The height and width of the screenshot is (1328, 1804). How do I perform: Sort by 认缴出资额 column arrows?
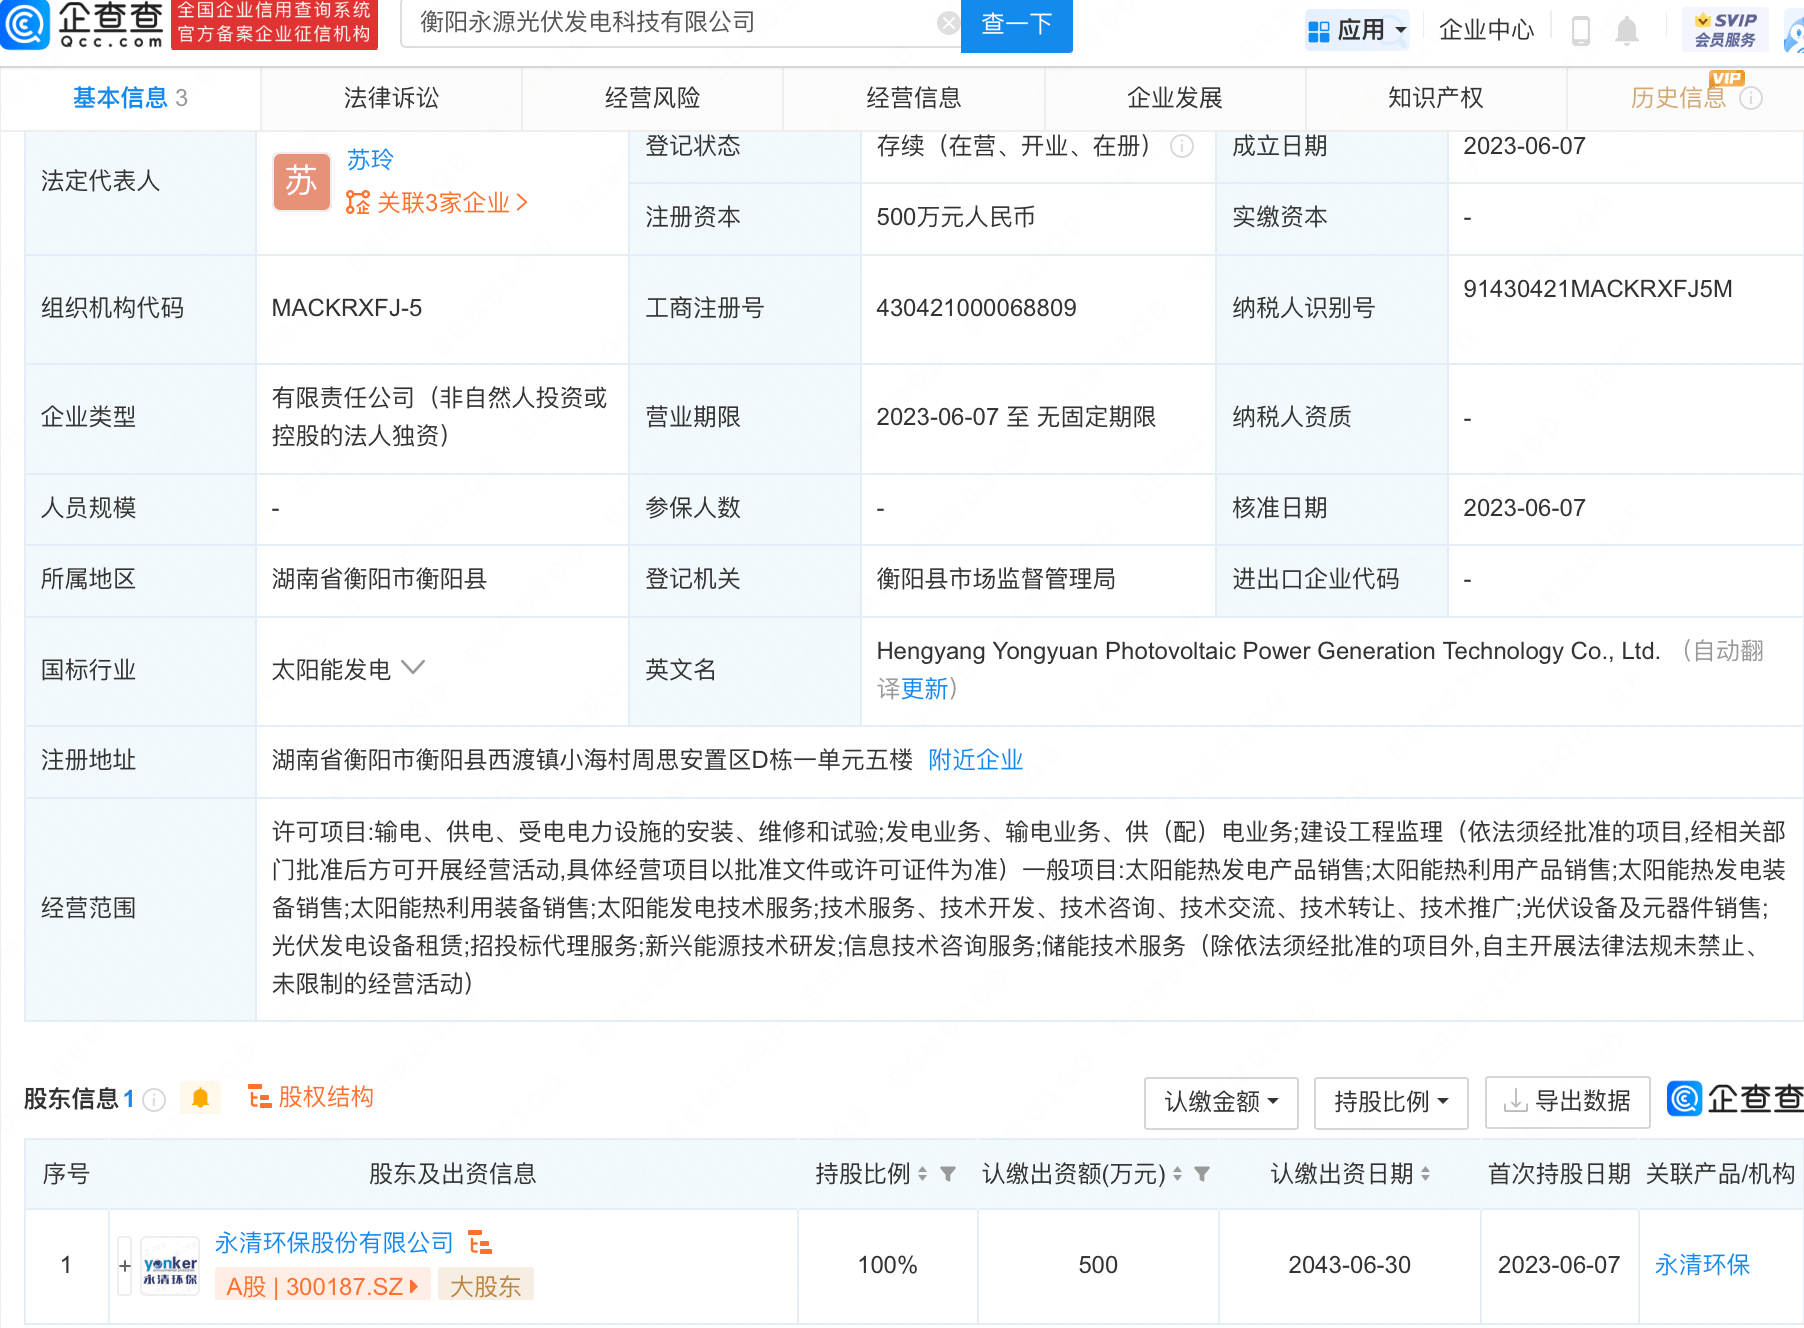(x=1177, y=1173)
